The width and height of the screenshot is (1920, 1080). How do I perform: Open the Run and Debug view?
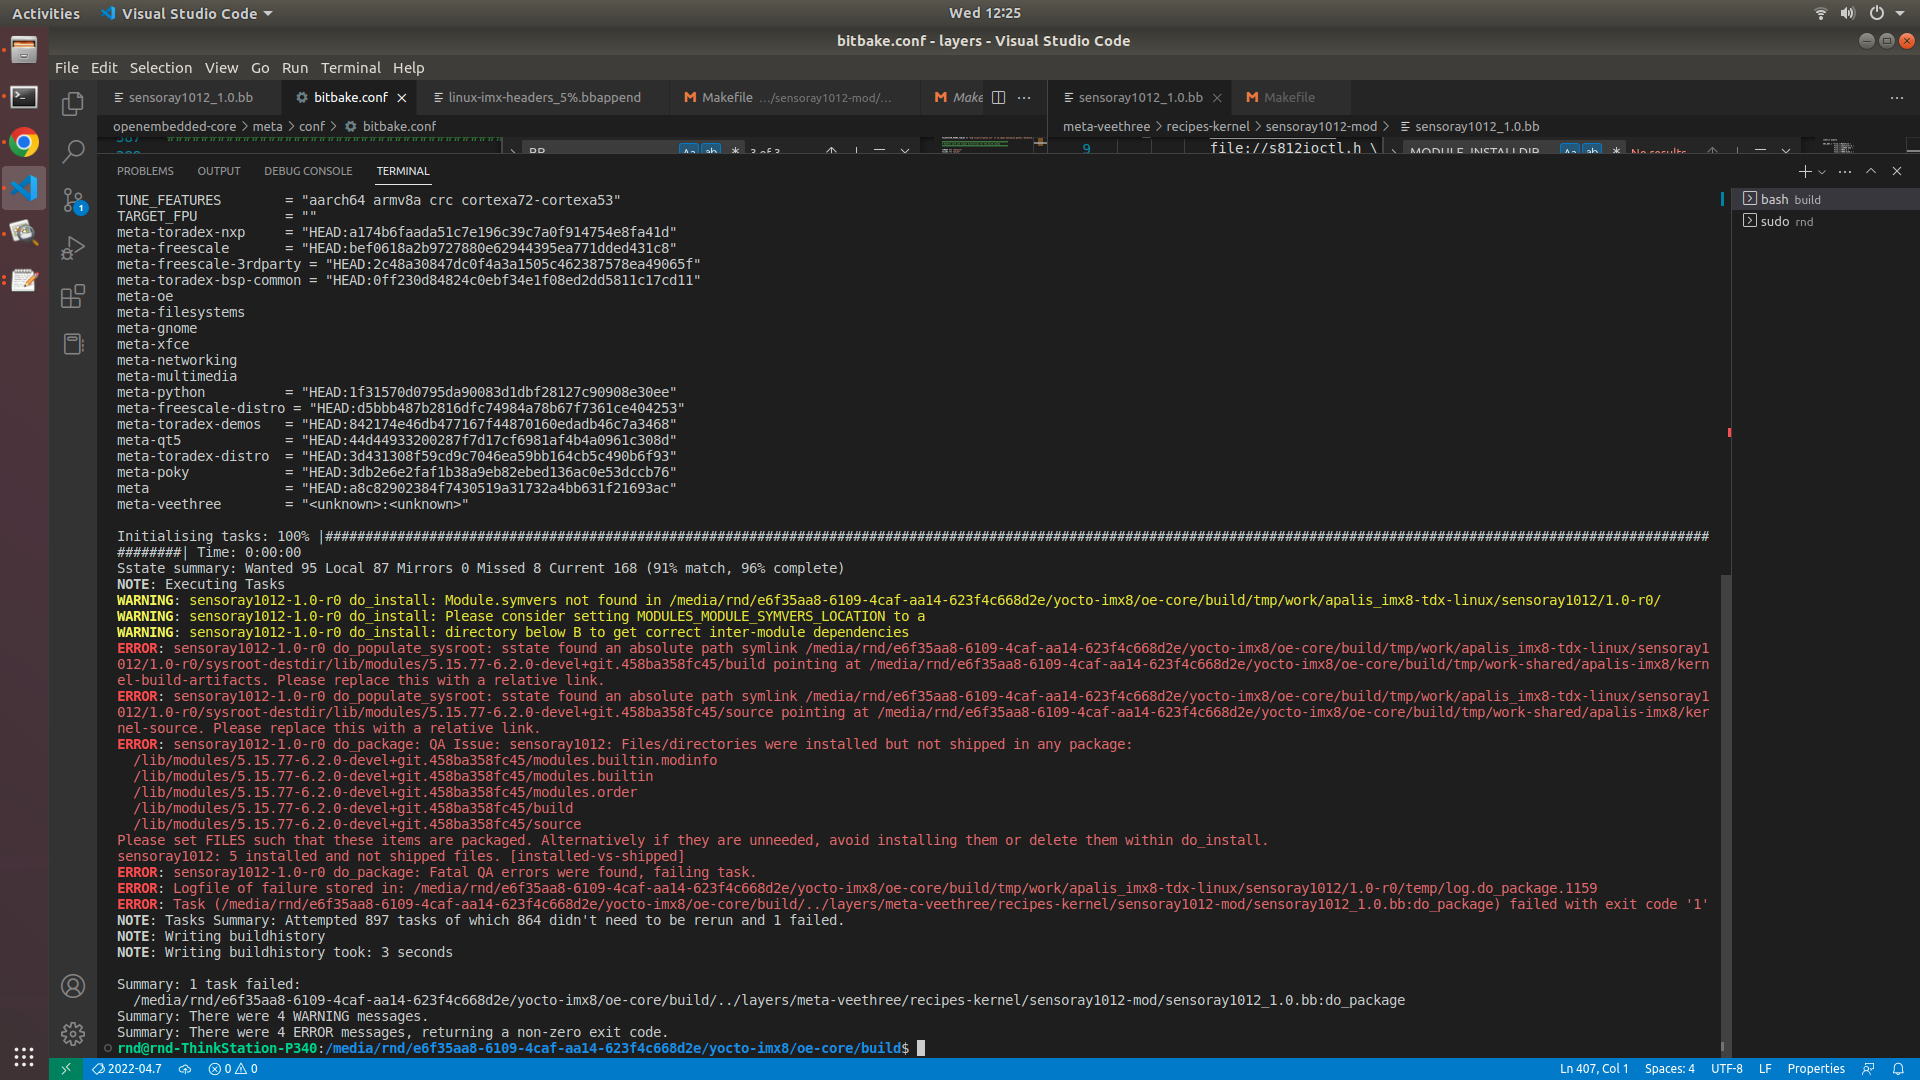click(73, 248)
